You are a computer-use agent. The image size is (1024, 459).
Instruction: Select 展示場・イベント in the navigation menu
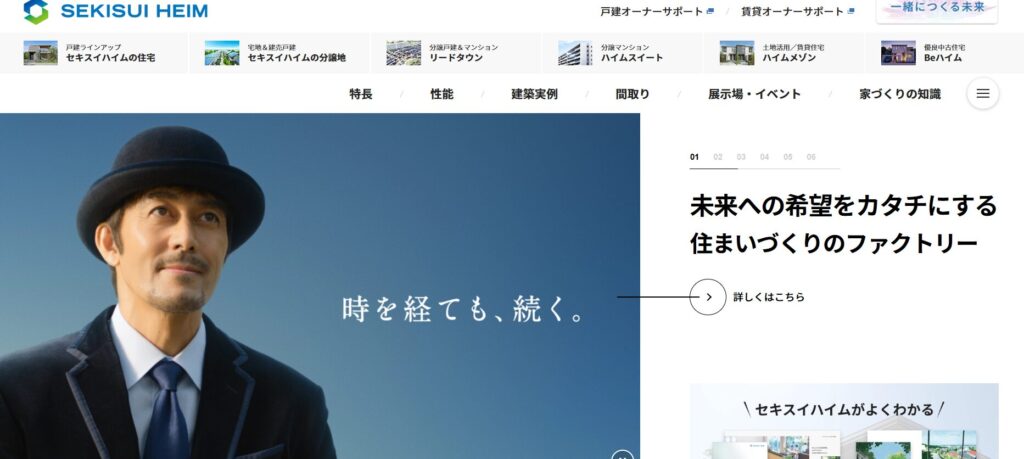click(754, 94)
